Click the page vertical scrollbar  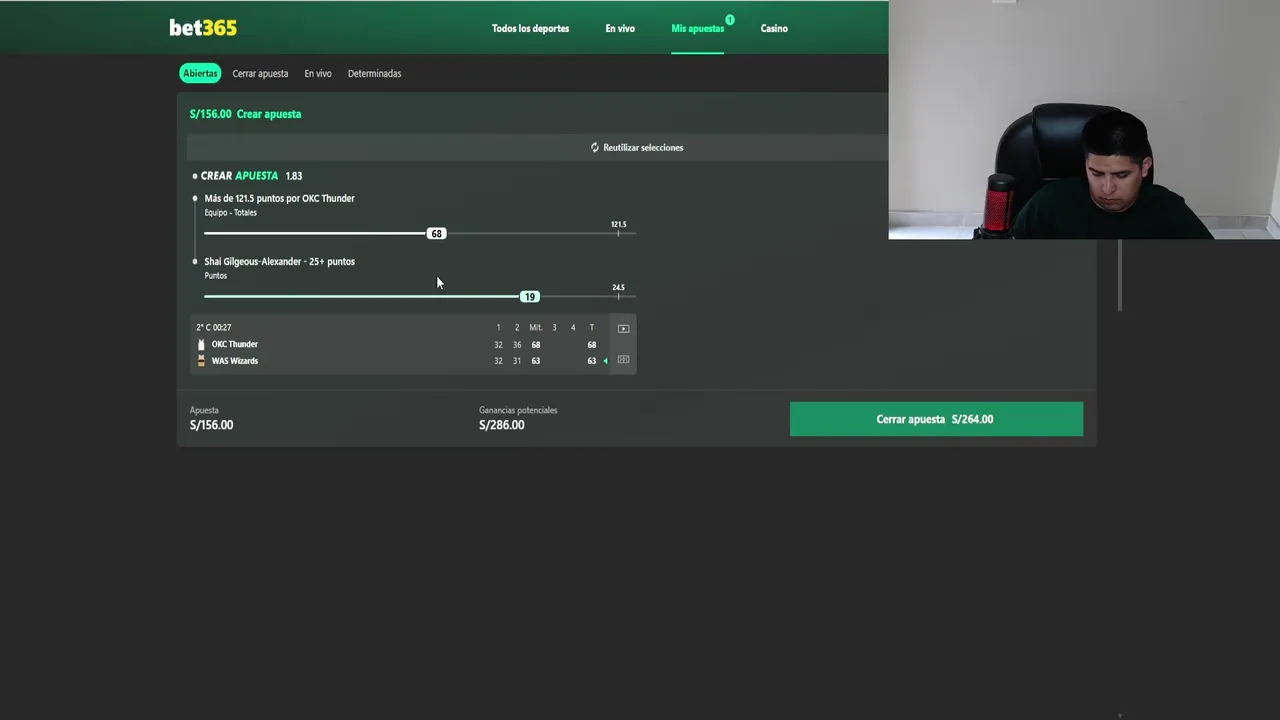pos(1119,275)
